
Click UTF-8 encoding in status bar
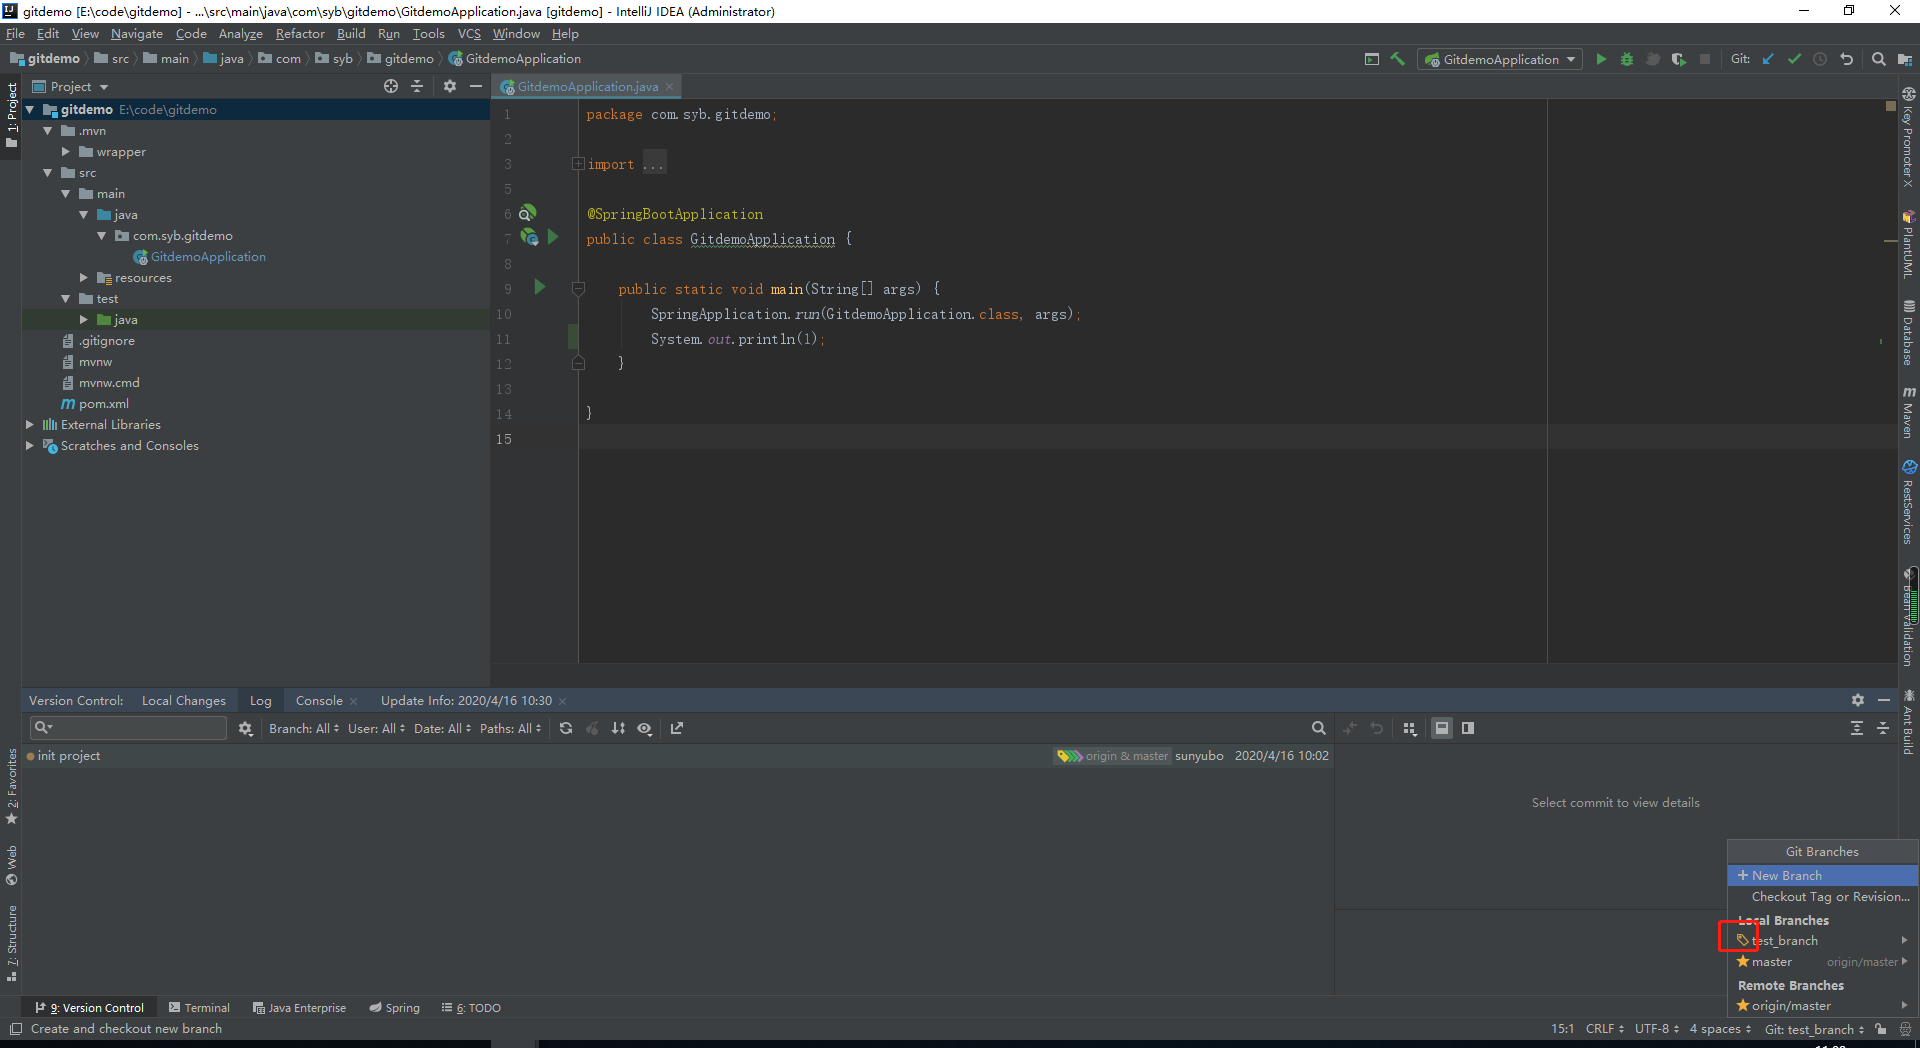[1657, 1029]
